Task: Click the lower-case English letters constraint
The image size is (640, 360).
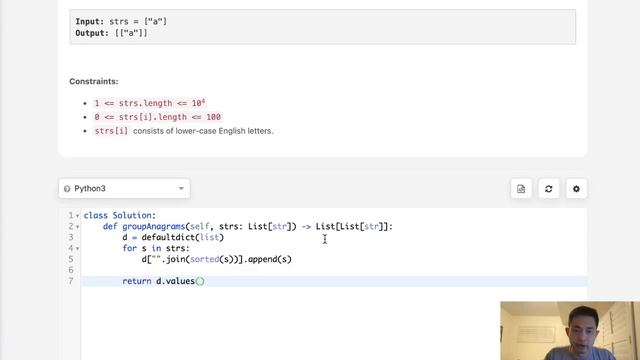Action: point(184,131)
